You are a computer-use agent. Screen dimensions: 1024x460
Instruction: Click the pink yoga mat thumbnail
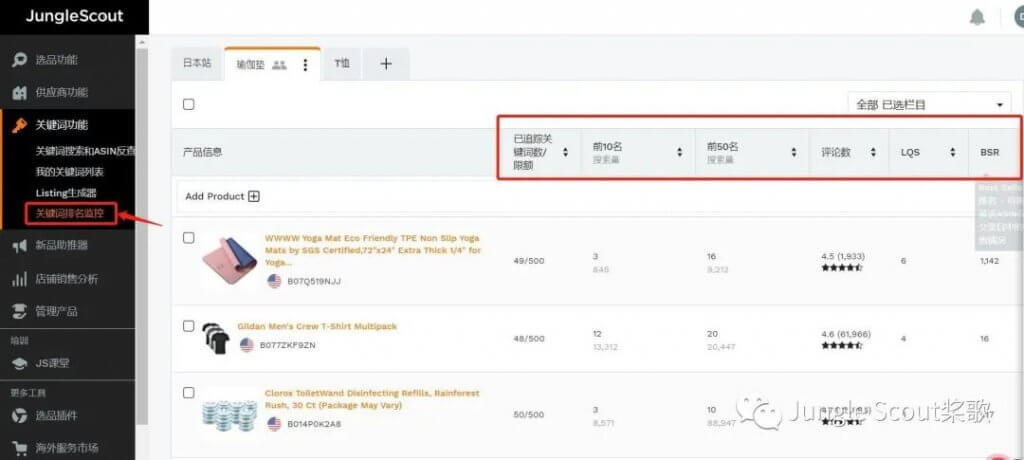pyautogui.click(x=229, y=260)
